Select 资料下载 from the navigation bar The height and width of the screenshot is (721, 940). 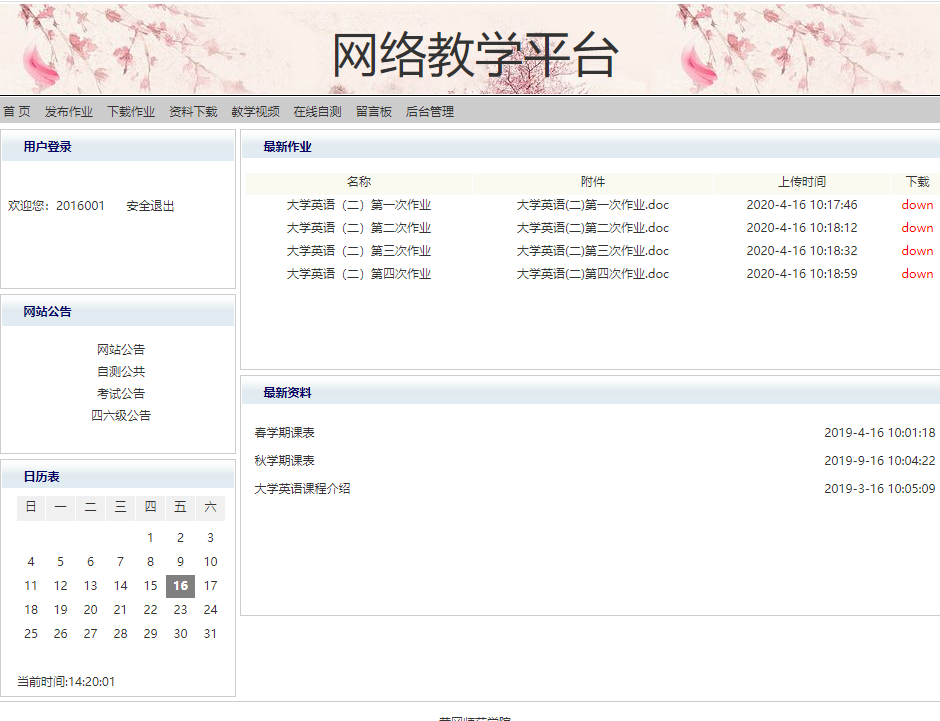pyautogui.click(x=193, y=112)
